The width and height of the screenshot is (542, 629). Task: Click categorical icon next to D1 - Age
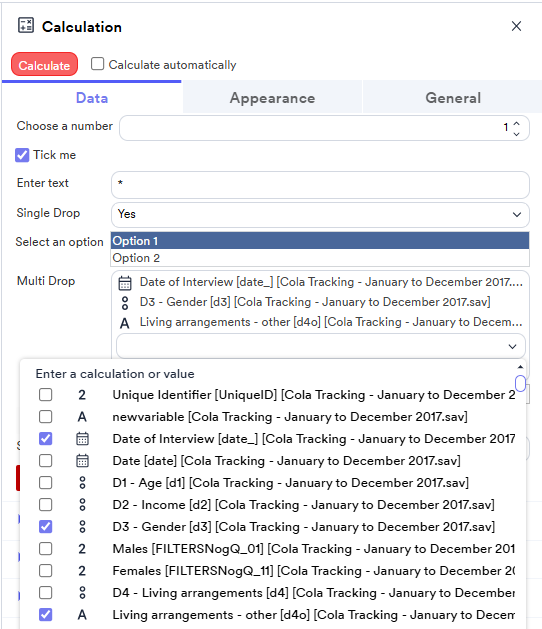coord(82,483)
